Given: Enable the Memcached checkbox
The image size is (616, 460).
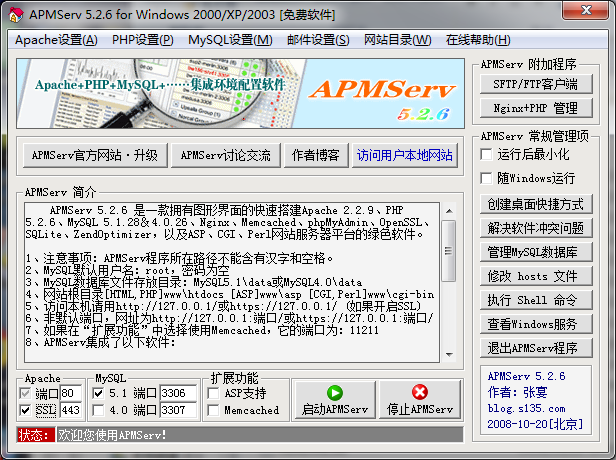Looking at the screenshot, I should 213,411.
